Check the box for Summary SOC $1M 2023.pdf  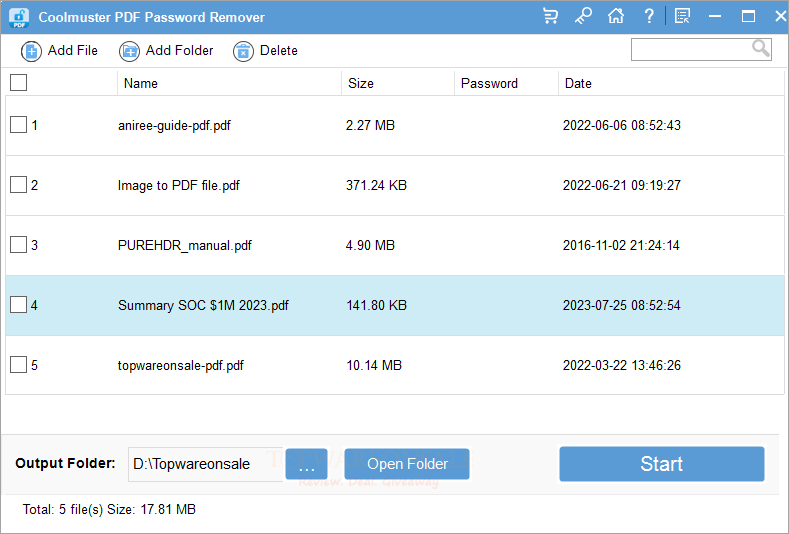(x=19, y=304)
